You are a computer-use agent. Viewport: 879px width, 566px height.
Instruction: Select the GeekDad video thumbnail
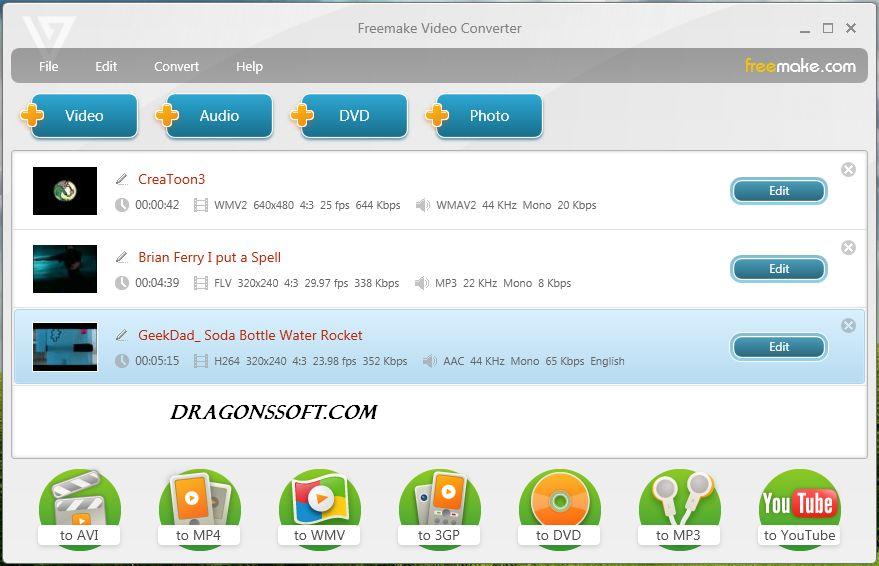(x=65, y=347)
